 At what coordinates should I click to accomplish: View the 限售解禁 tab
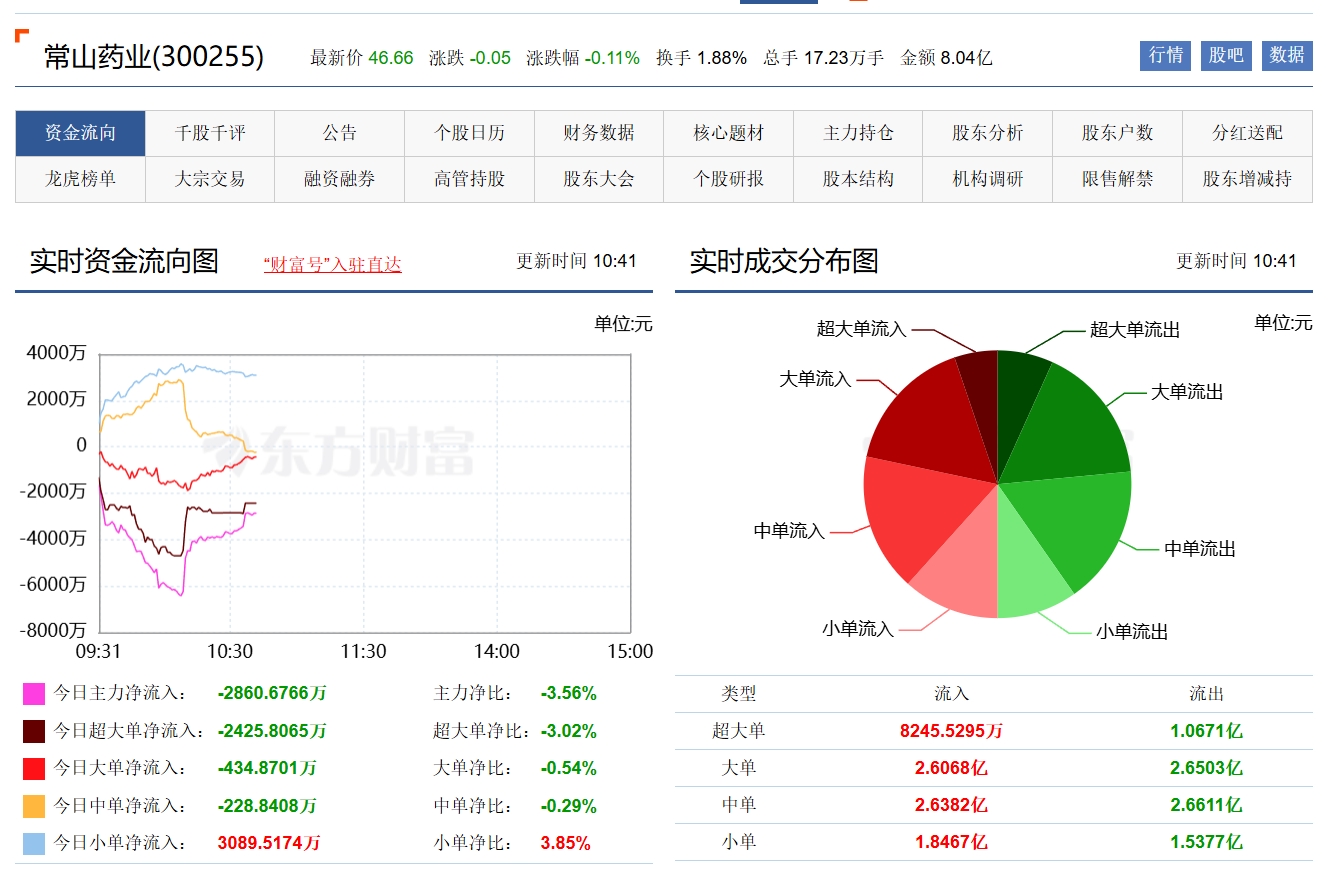1118,179
